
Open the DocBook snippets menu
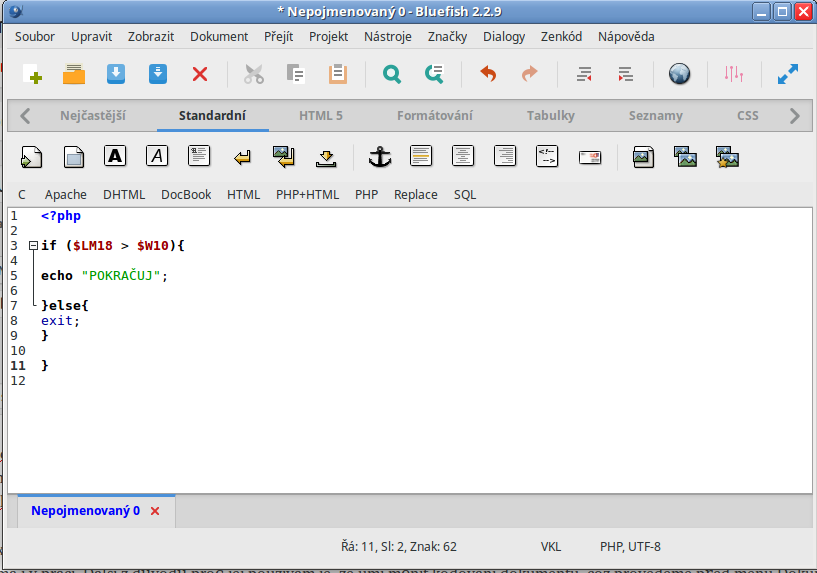186,195
